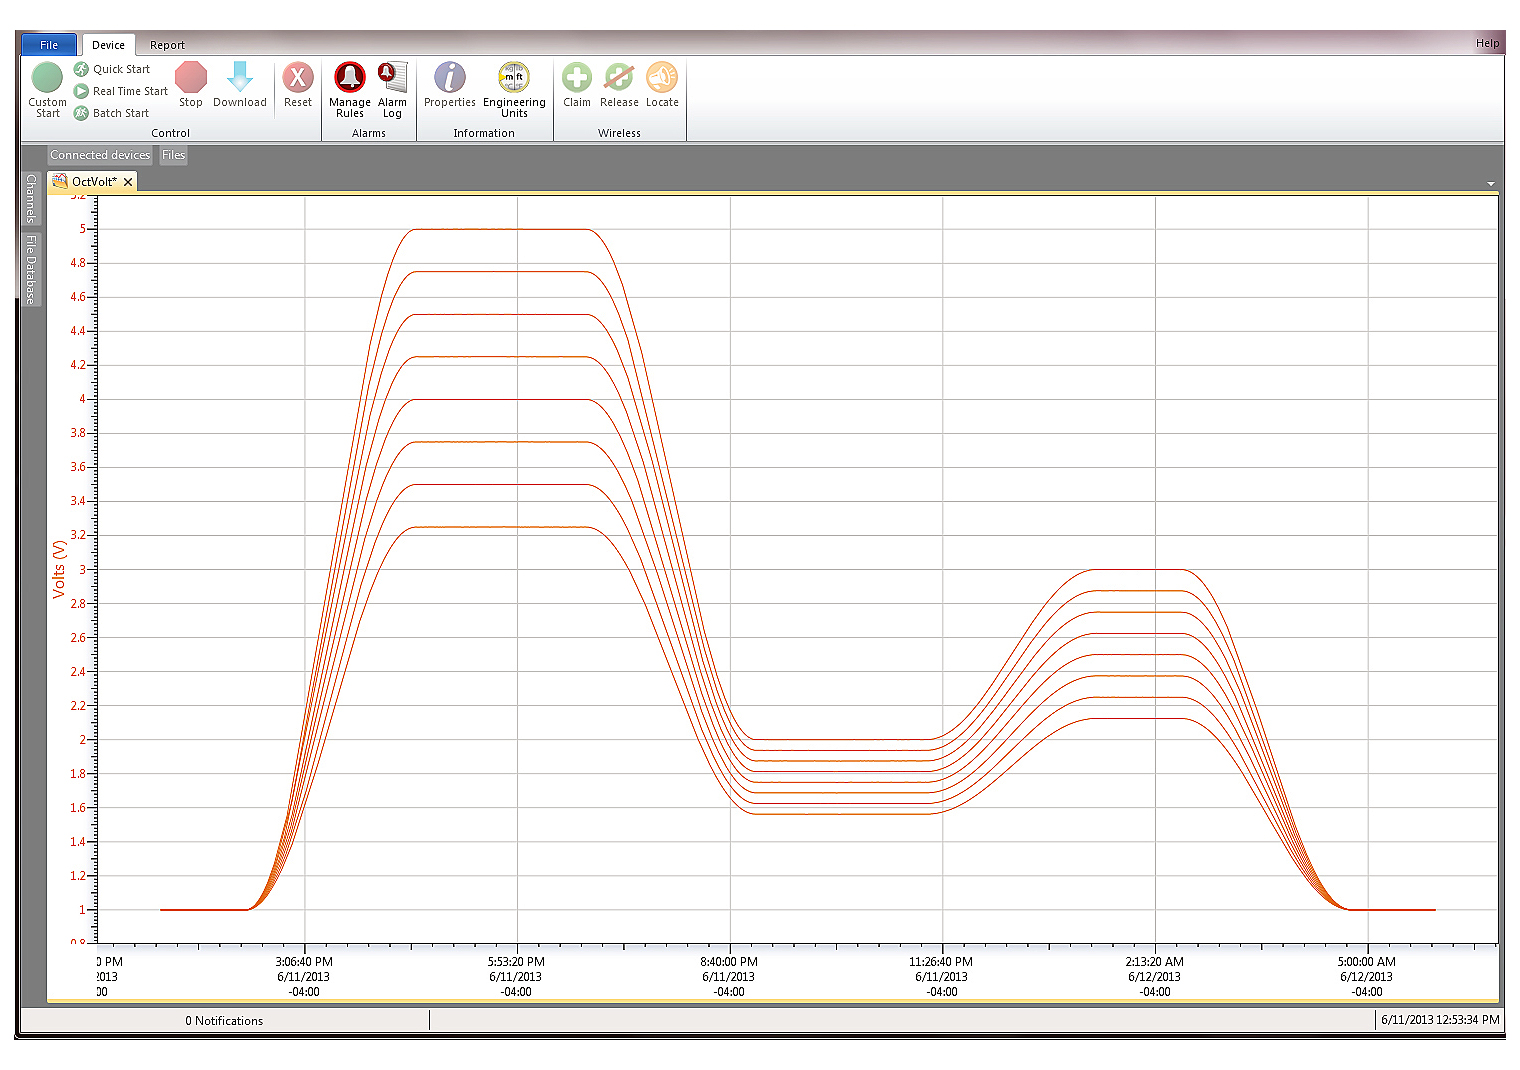Screen dimensions: 1520x1070
Task: Open Manage Rules alarm bell icon
Action: coord(349,78)
